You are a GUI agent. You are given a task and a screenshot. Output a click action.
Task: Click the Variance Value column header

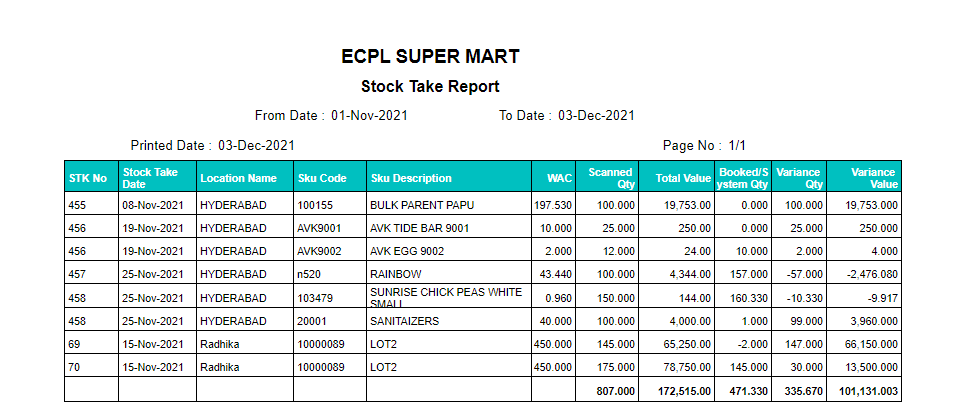[x=867, y=178]
